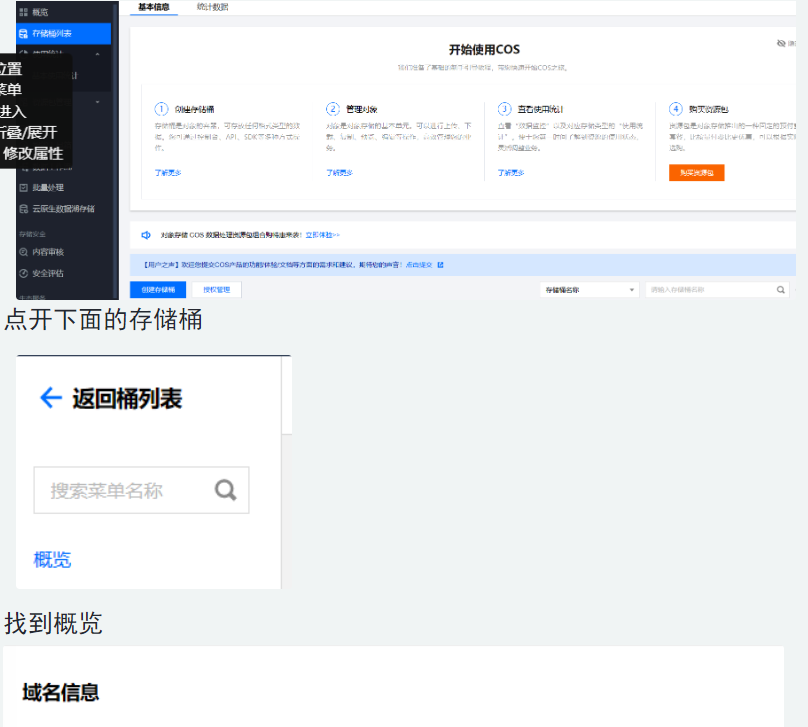Click search magnifier in bucket name field
The height and width of the screenshot is (727, 808).
click(x=781, y=290)
